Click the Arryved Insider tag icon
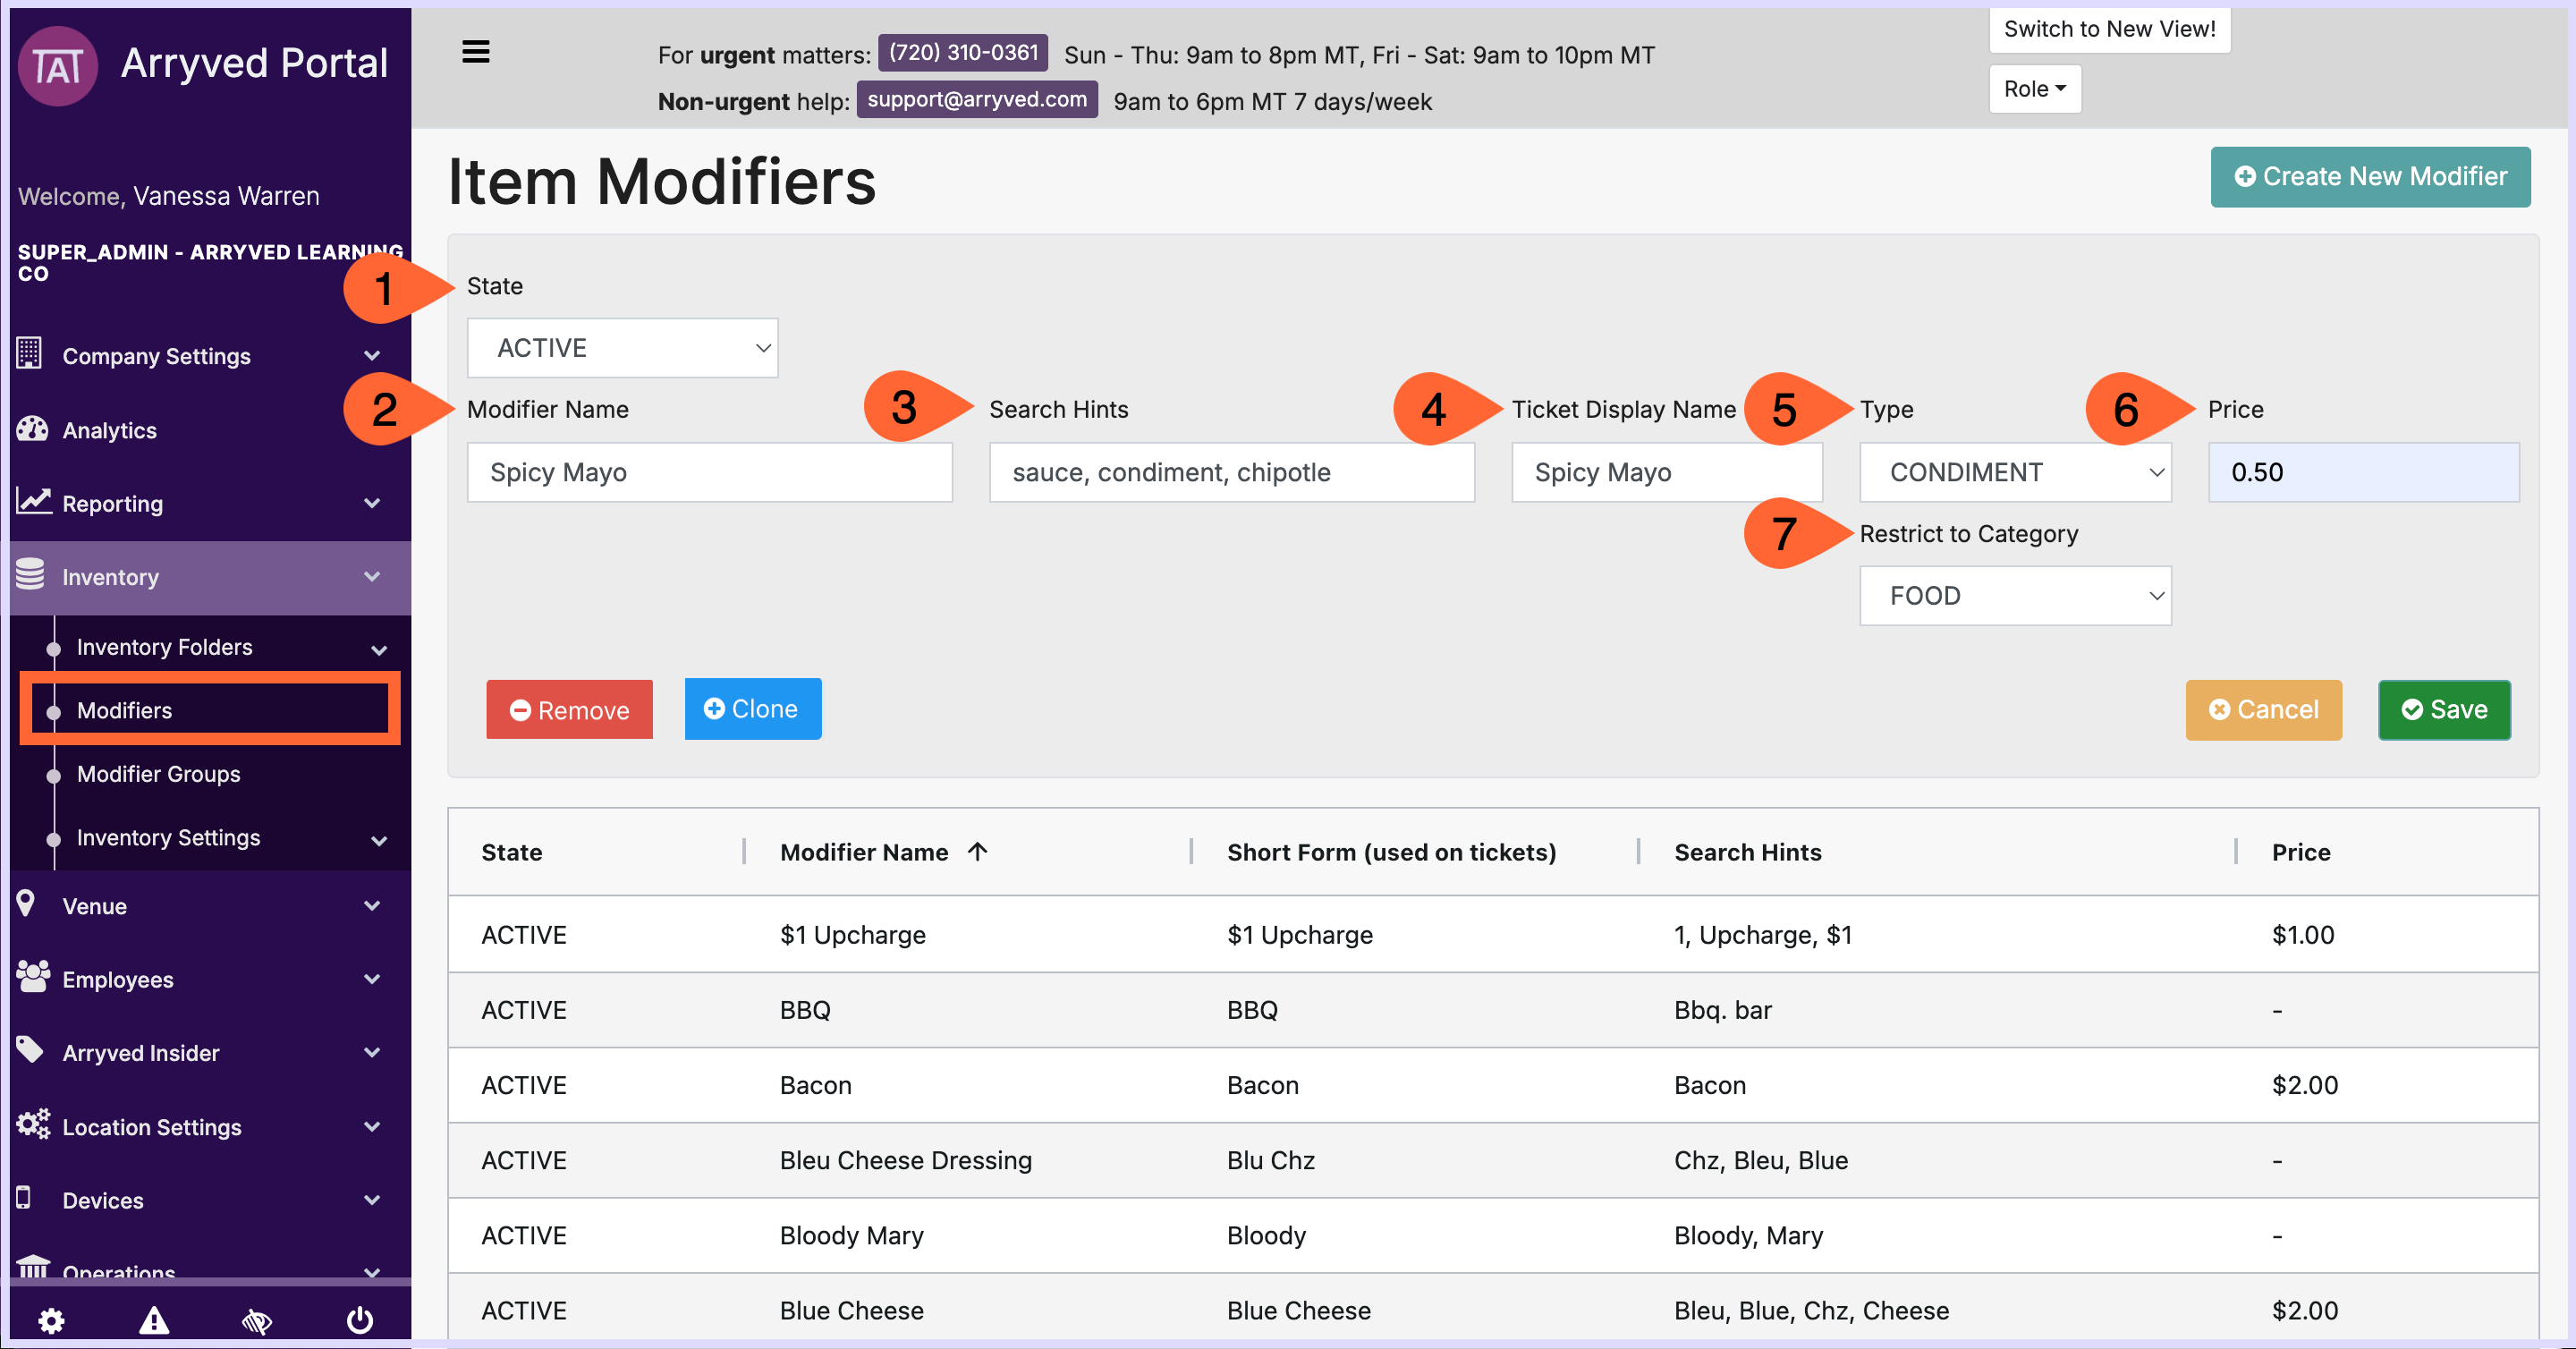The width and height of the screenshot is (2576, 1349). [30, 1049]
